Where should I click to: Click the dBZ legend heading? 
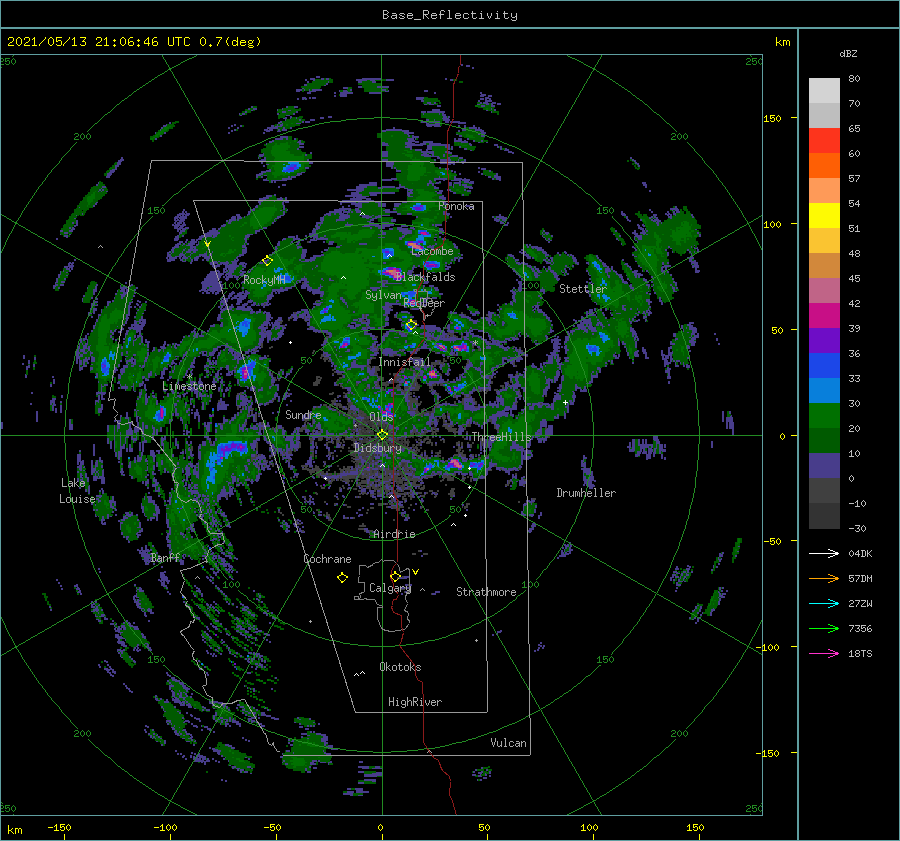[848, 53]
